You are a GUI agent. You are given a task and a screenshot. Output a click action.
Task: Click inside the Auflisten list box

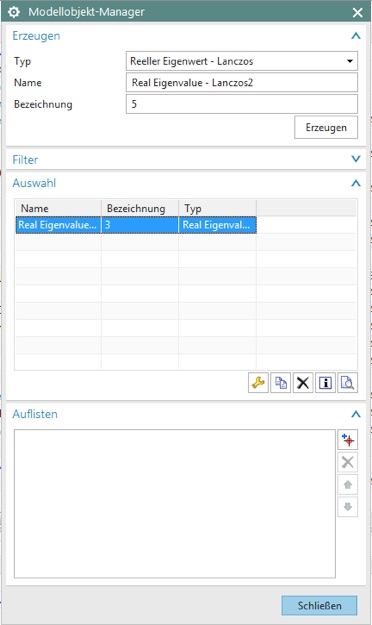click(x=175, y=503)
